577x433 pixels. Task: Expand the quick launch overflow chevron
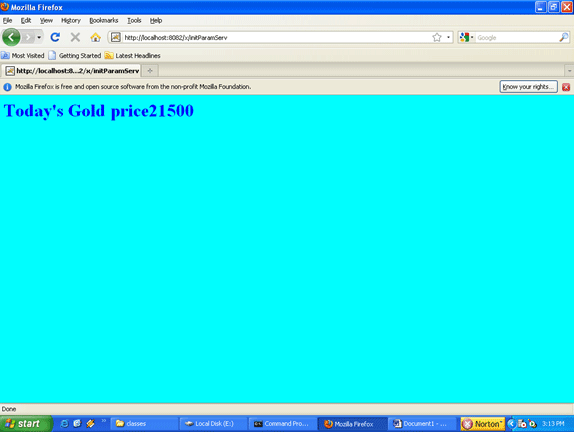(x=104, y=421)
